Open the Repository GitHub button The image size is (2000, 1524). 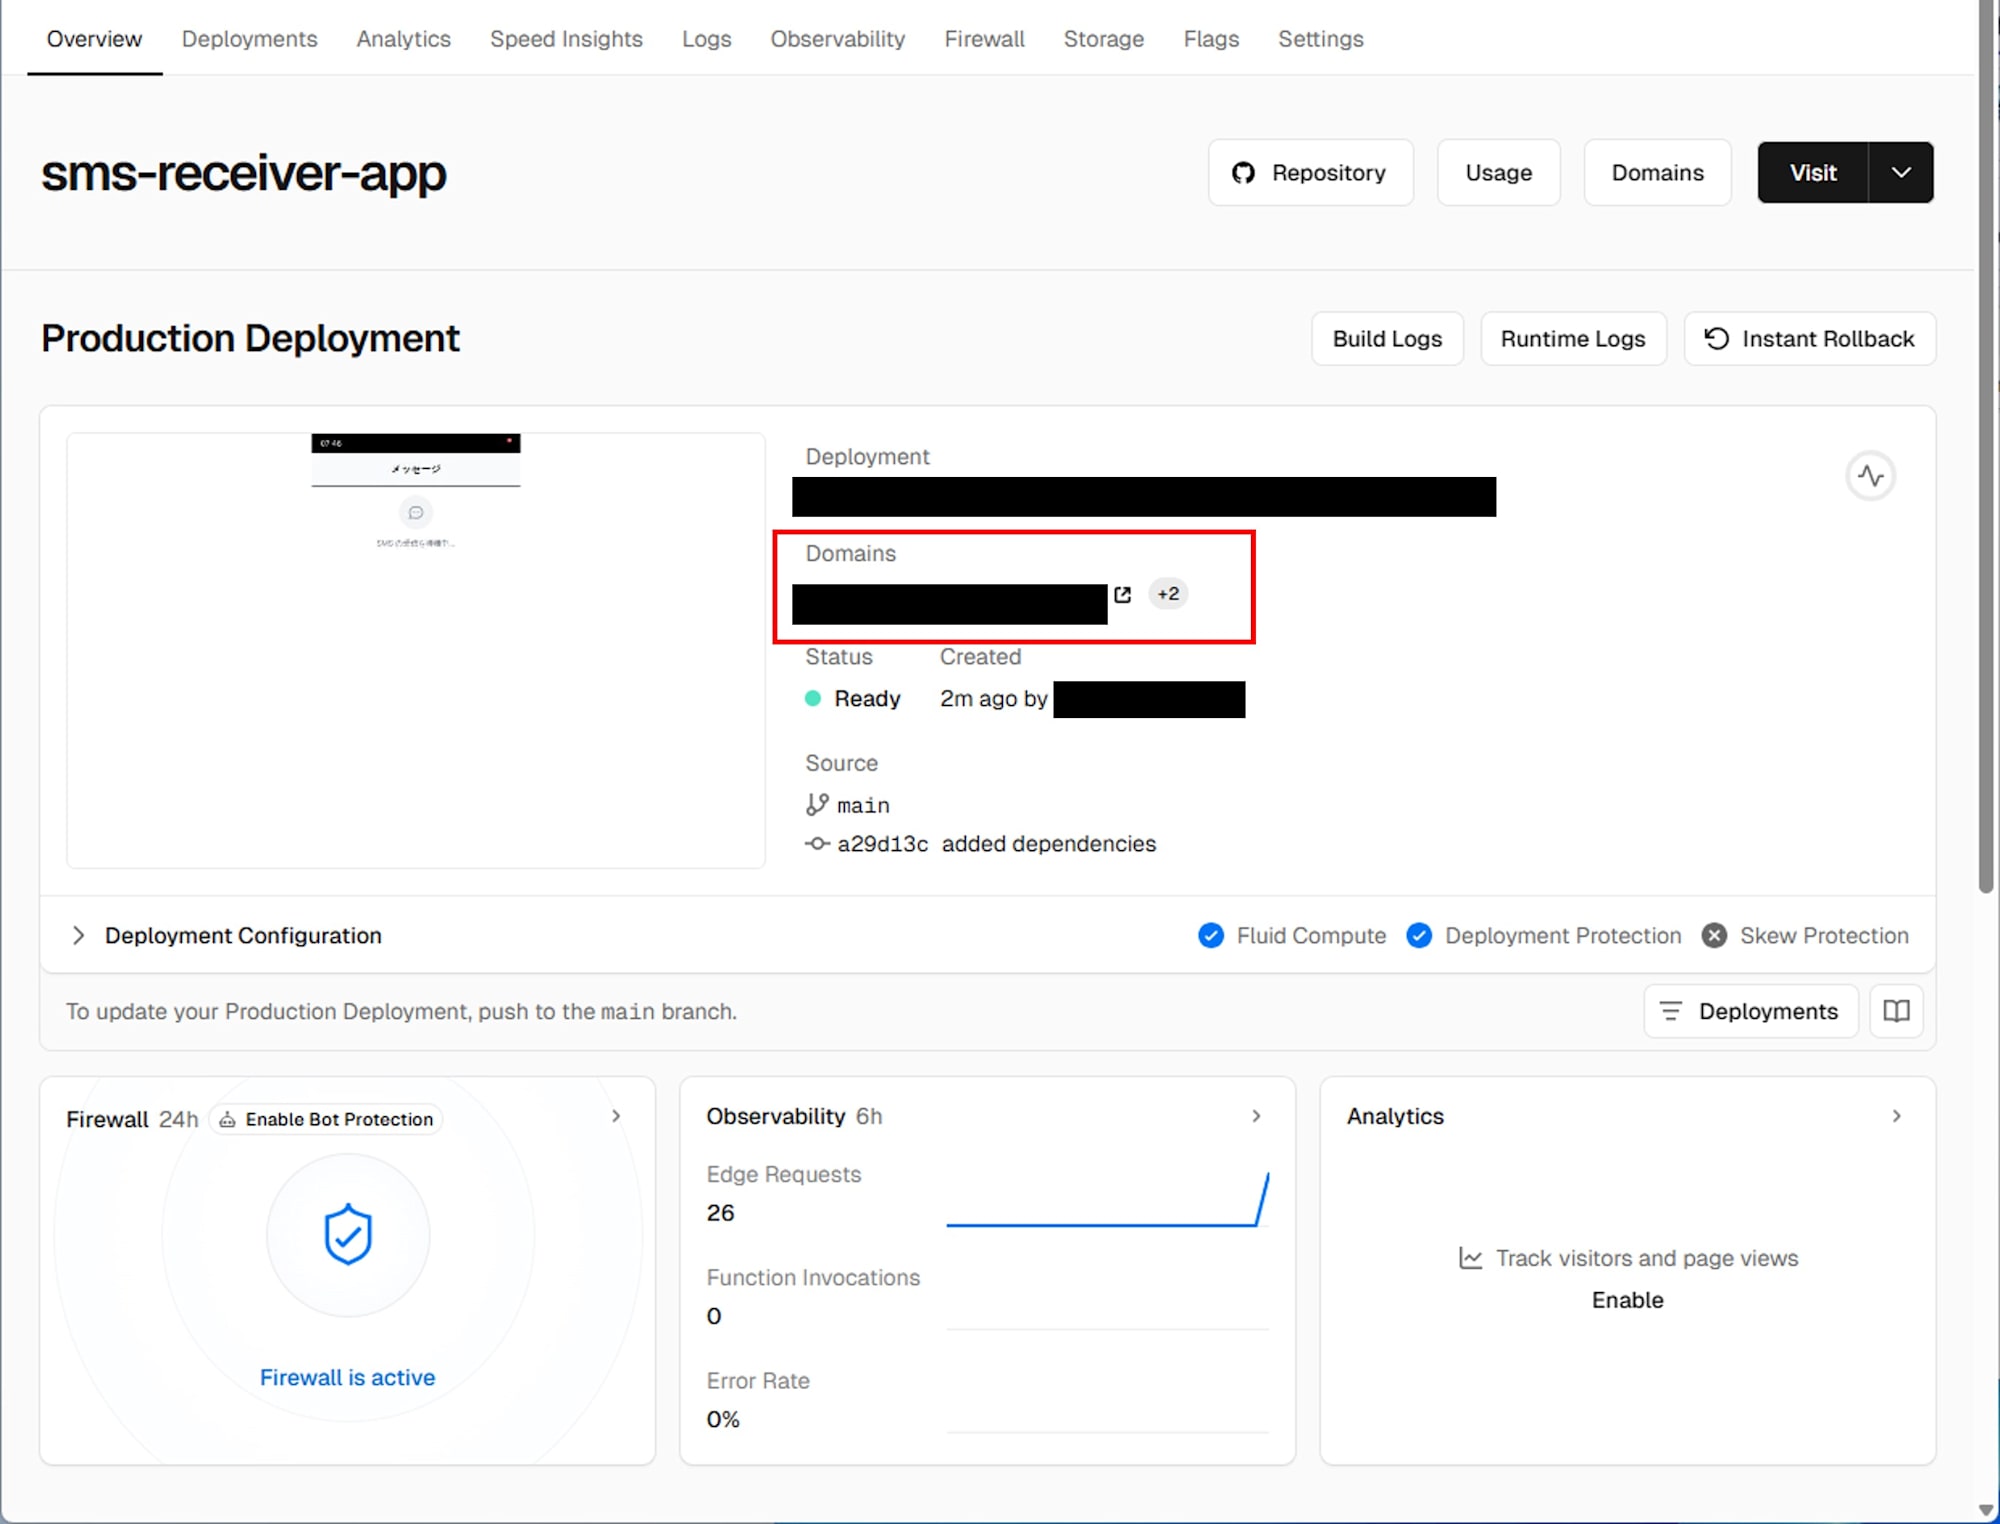(1310, 173)
